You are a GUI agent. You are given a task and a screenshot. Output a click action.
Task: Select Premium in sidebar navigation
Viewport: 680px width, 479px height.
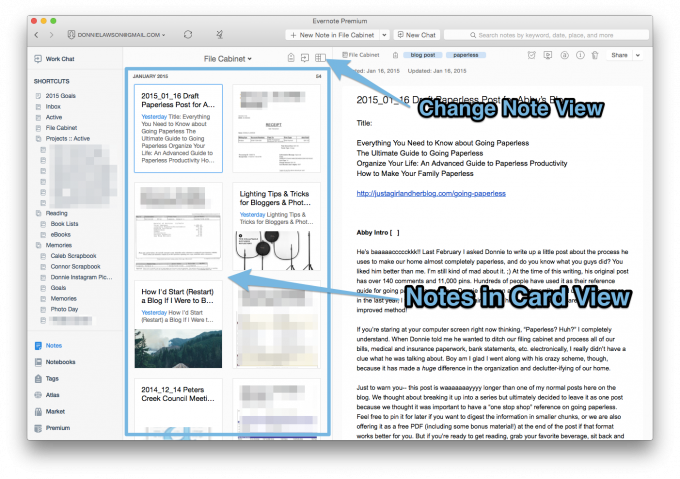point(52,428)
